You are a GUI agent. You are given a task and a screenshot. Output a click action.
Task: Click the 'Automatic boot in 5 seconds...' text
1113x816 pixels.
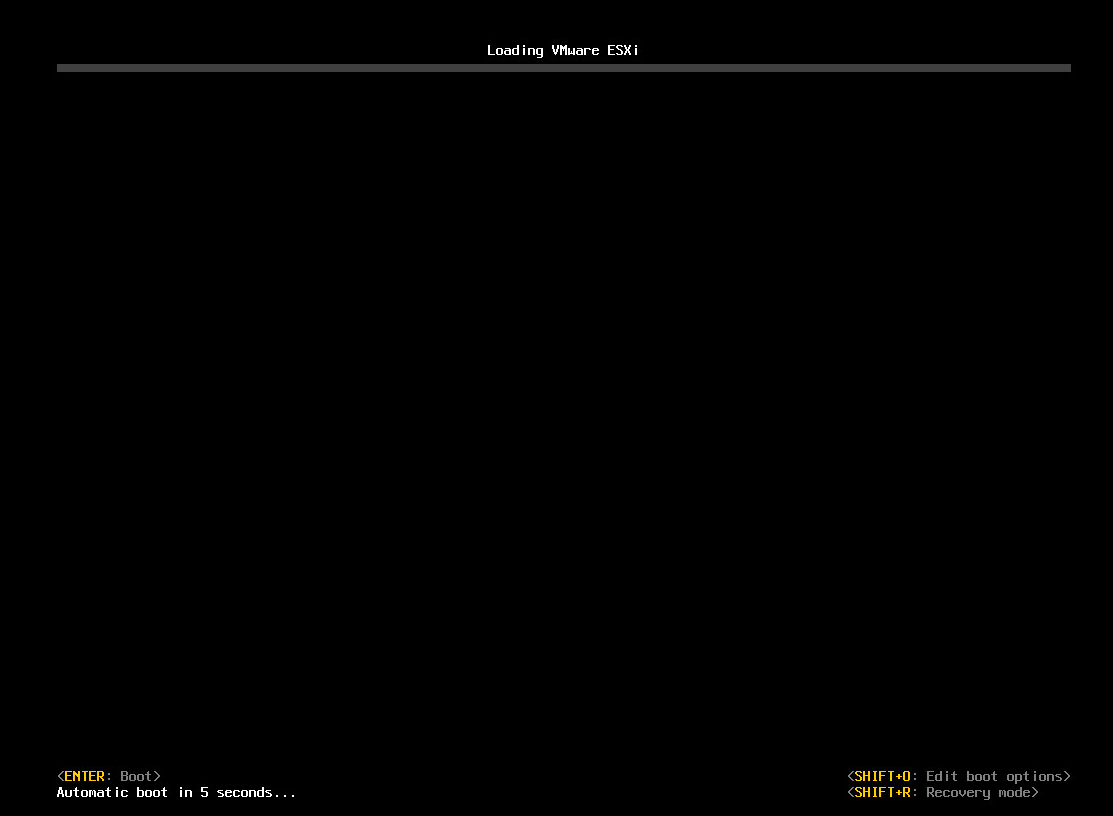(x=176, y=793)
